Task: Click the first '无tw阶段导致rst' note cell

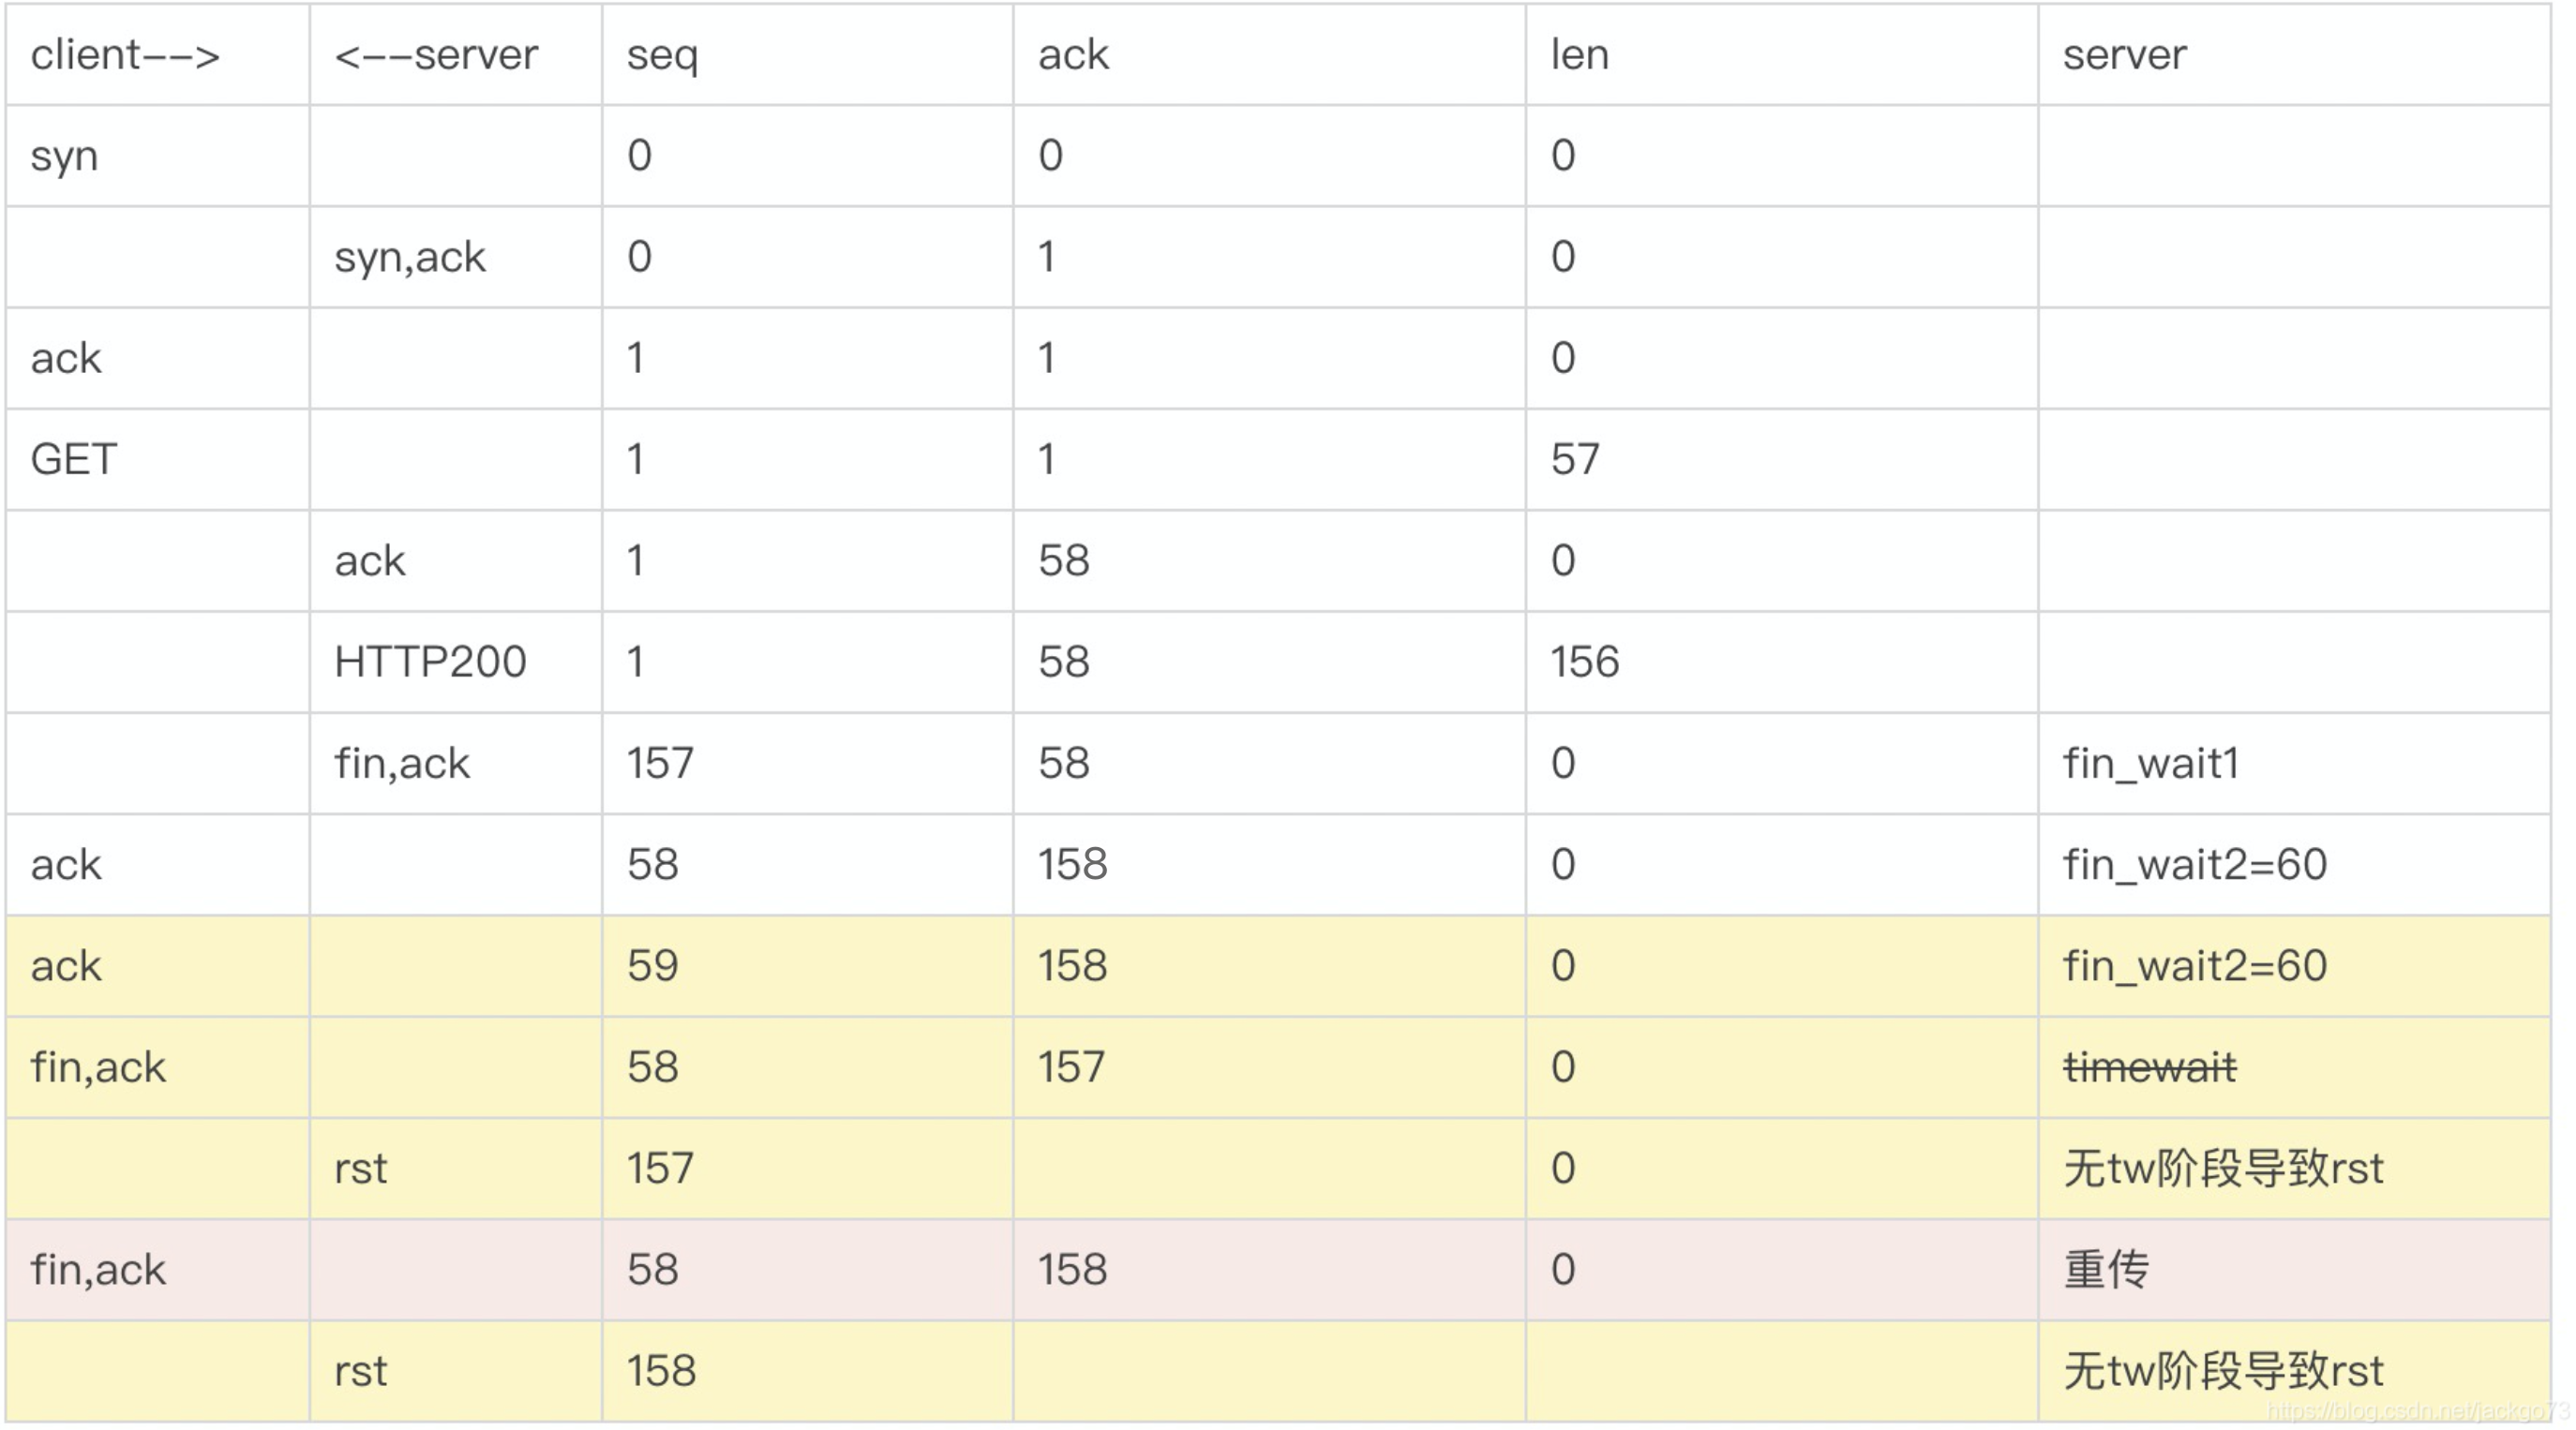Action: point(2223,1169)
